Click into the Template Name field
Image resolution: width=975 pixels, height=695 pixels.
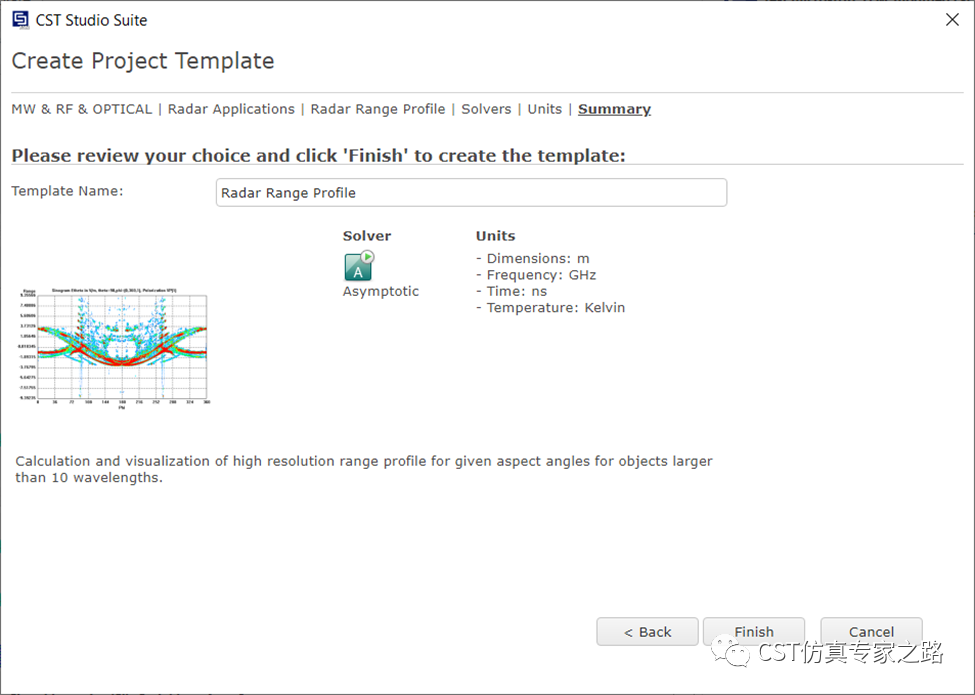coord(471,193)
